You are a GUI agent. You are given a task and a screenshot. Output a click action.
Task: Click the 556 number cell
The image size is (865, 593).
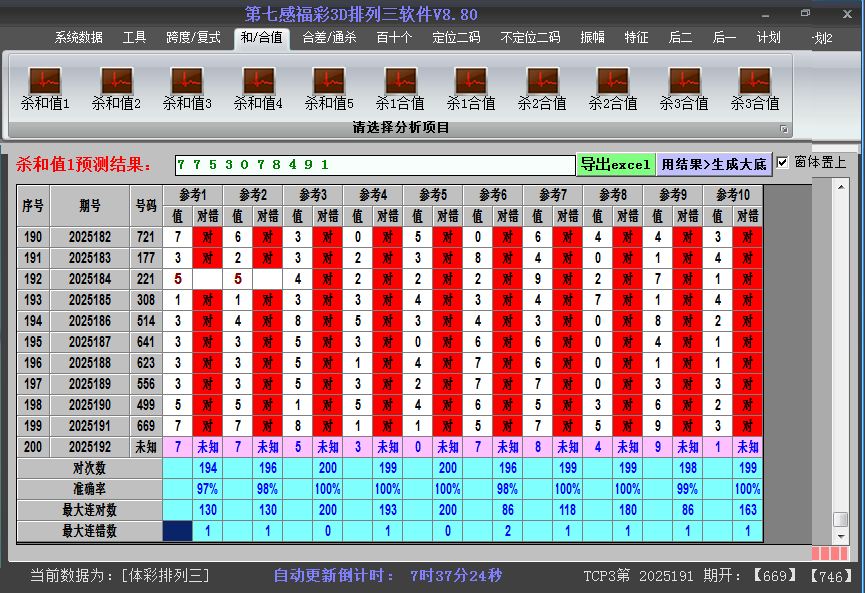click(146, 384)
